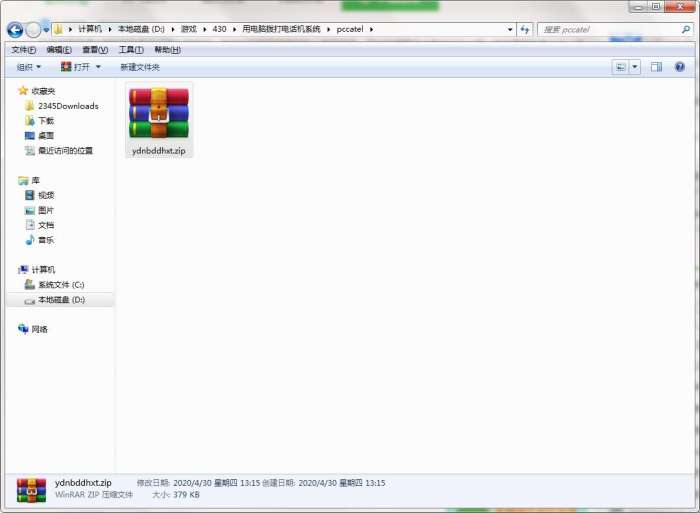Click the Back navigation arrow
The width and height of the screenshot is (700, 513).
click(15, 30)
